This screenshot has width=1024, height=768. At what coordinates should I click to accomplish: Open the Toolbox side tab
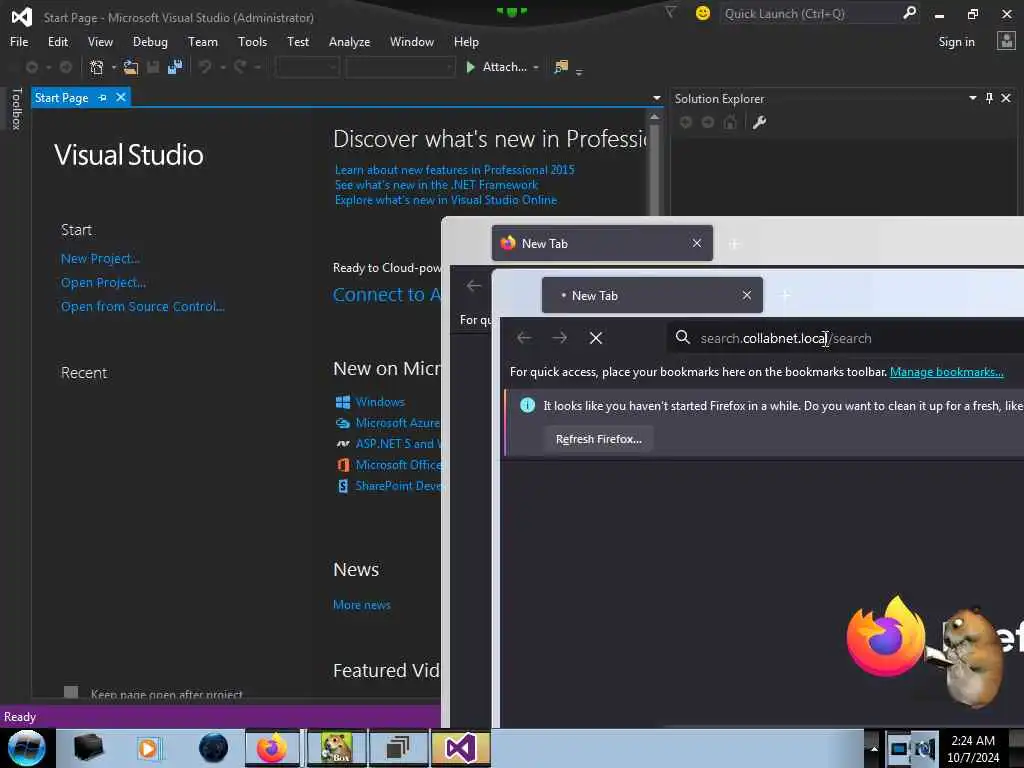[x=17, y=108]
